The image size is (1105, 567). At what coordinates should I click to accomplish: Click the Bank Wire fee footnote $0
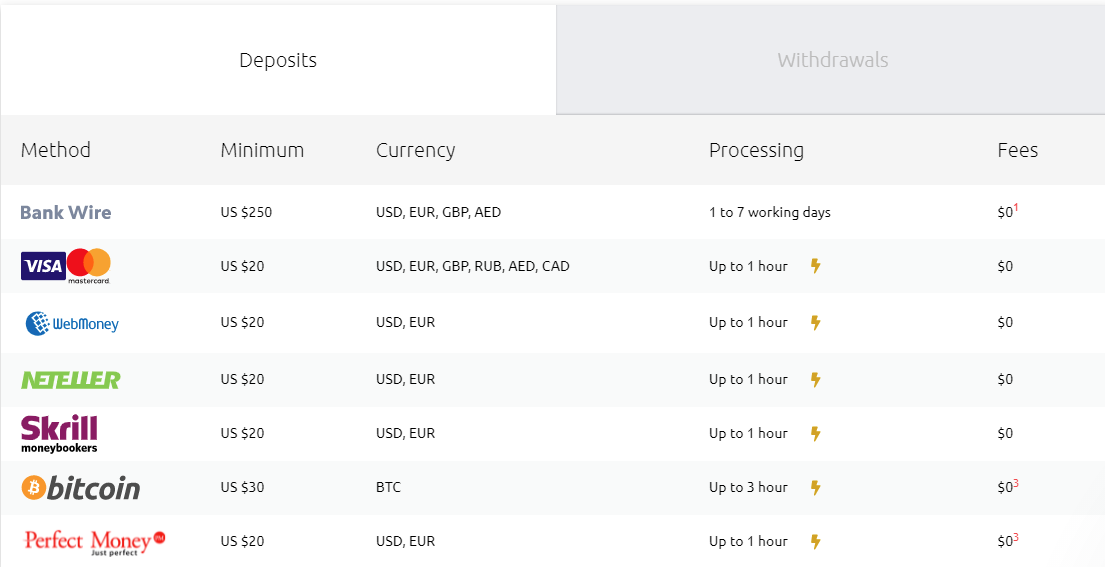1008,211
